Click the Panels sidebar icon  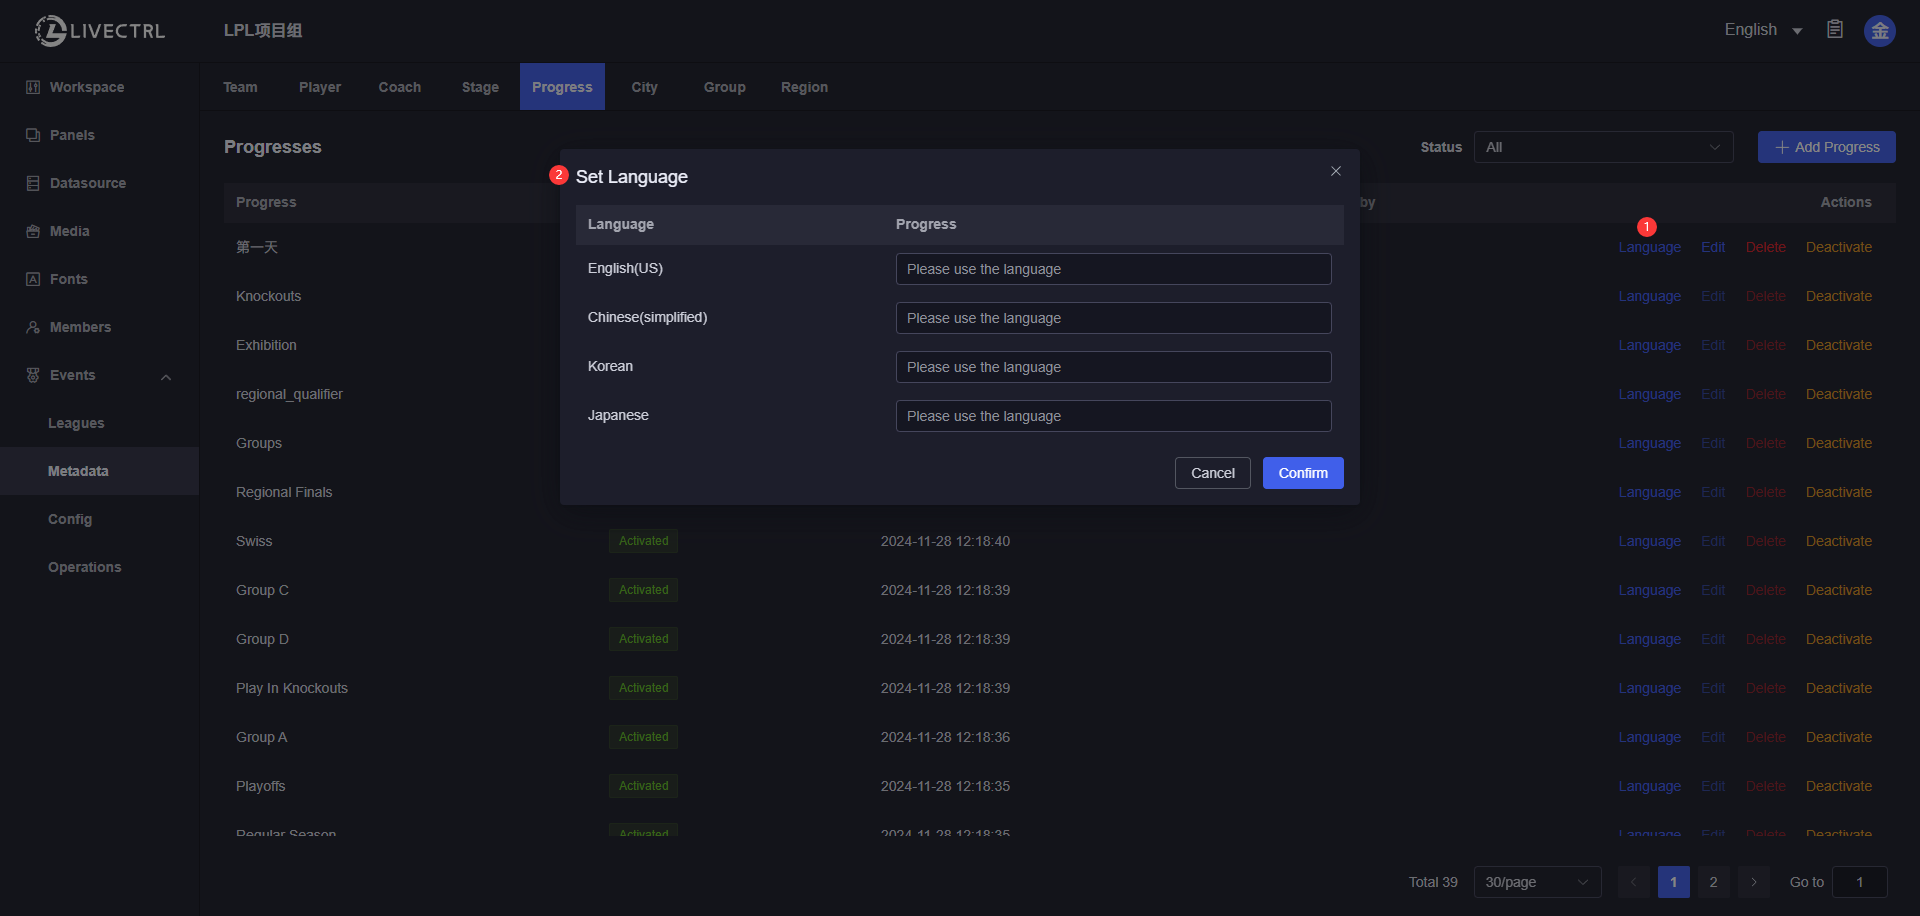33,135
